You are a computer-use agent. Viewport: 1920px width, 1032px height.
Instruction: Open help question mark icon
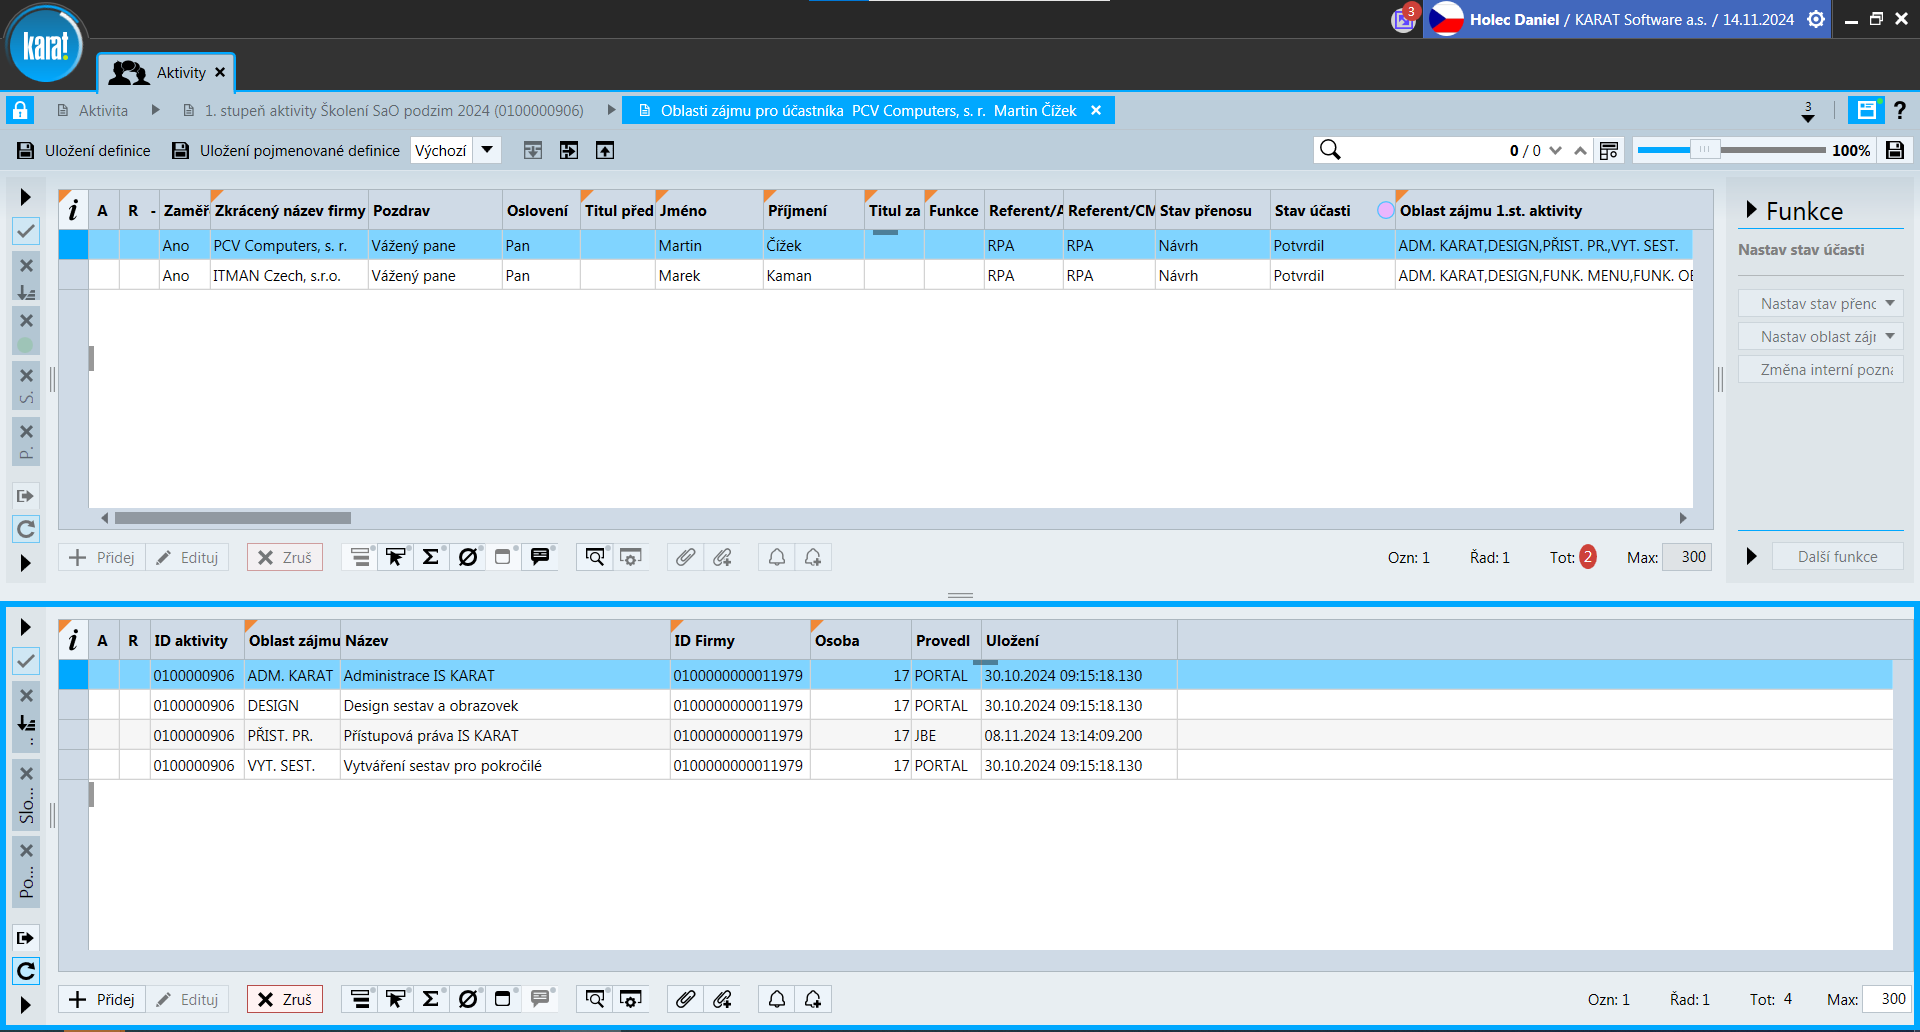(1900, 110)
